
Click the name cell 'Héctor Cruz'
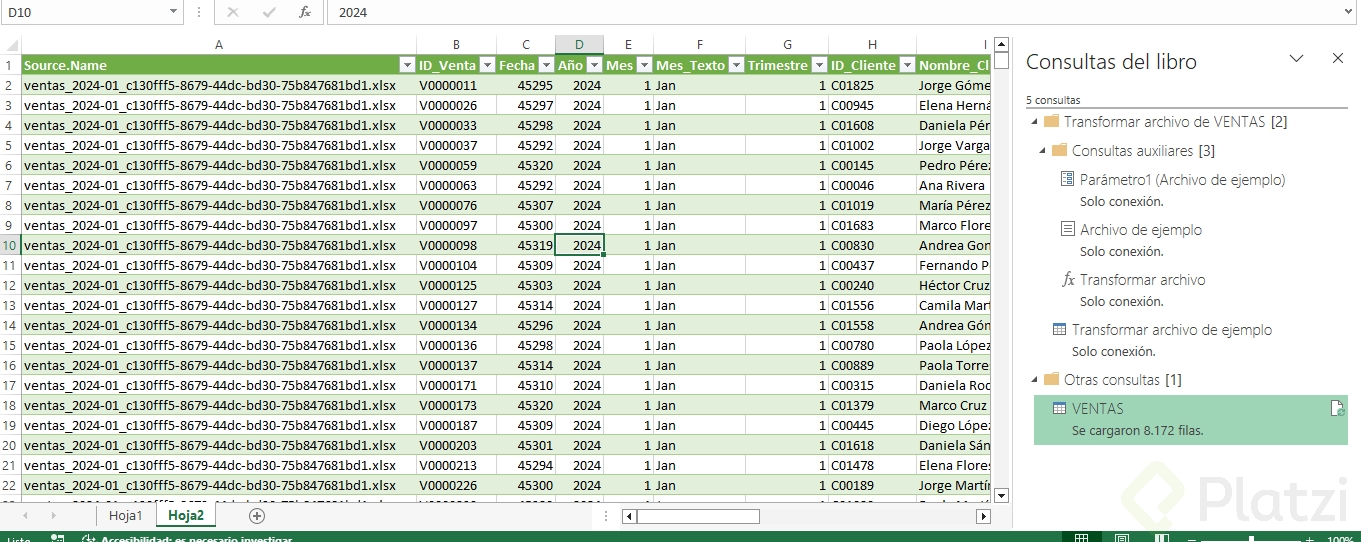point(954,285)
